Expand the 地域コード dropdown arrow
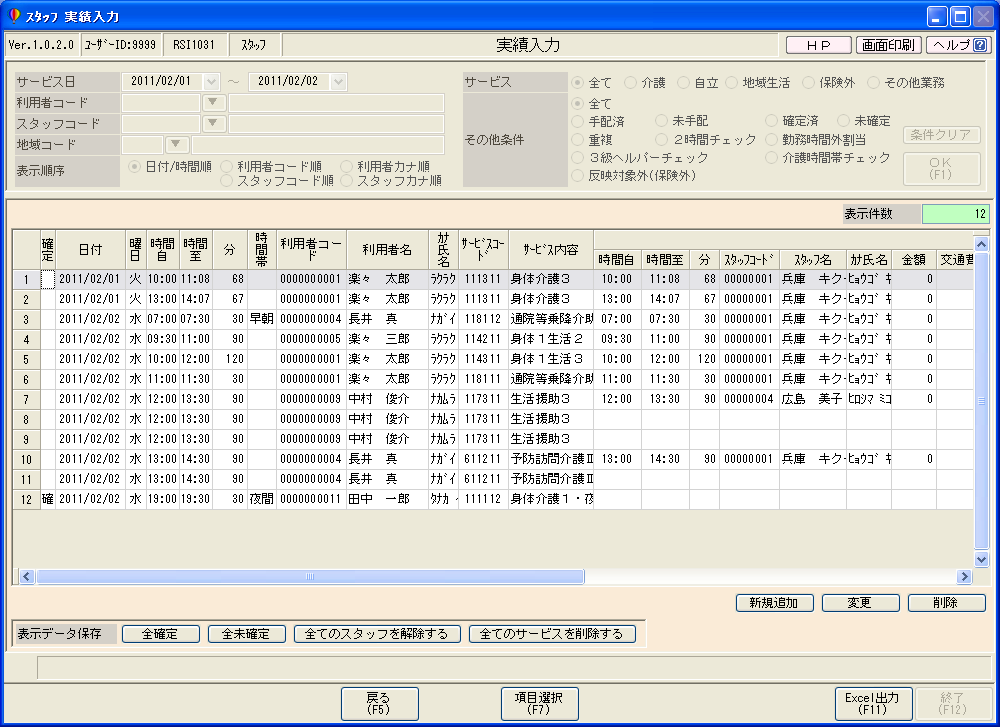The height and width of the screenshot is (727, 1000). 177,145
